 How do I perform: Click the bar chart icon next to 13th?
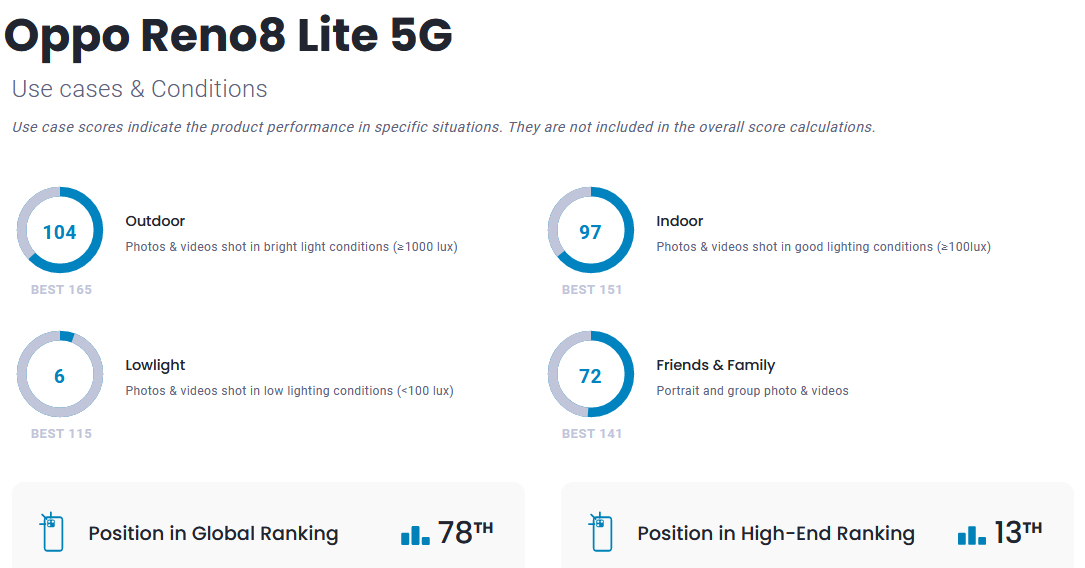tap(972, 533)
